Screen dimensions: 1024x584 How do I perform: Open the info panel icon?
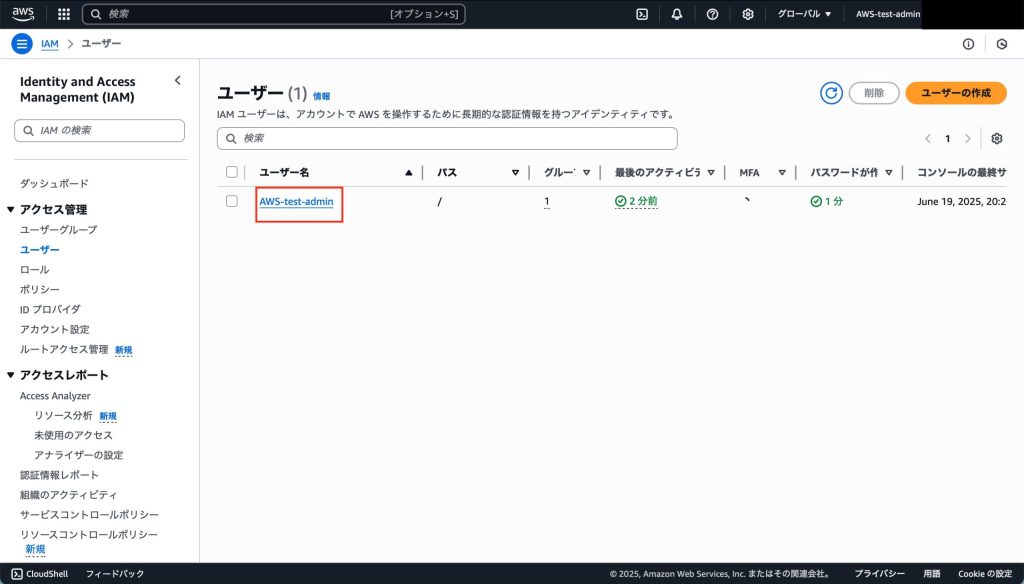968,44
